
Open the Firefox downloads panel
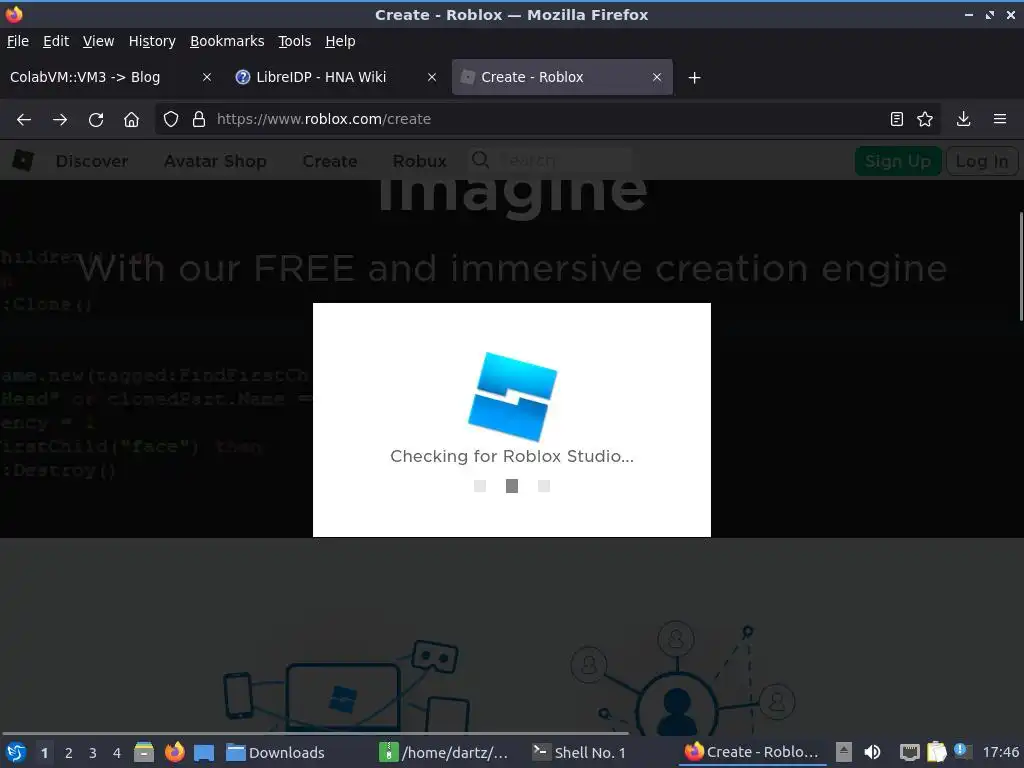[963, 119]
